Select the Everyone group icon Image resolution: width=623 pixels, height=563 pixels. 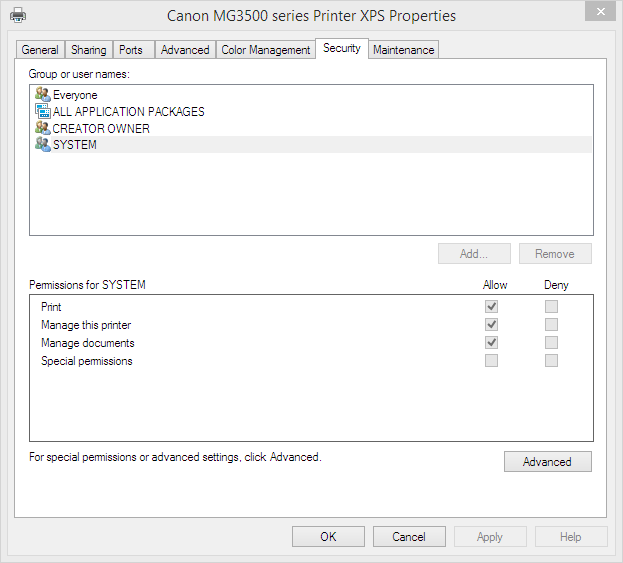pyautogui.click(x=42, y=95)
